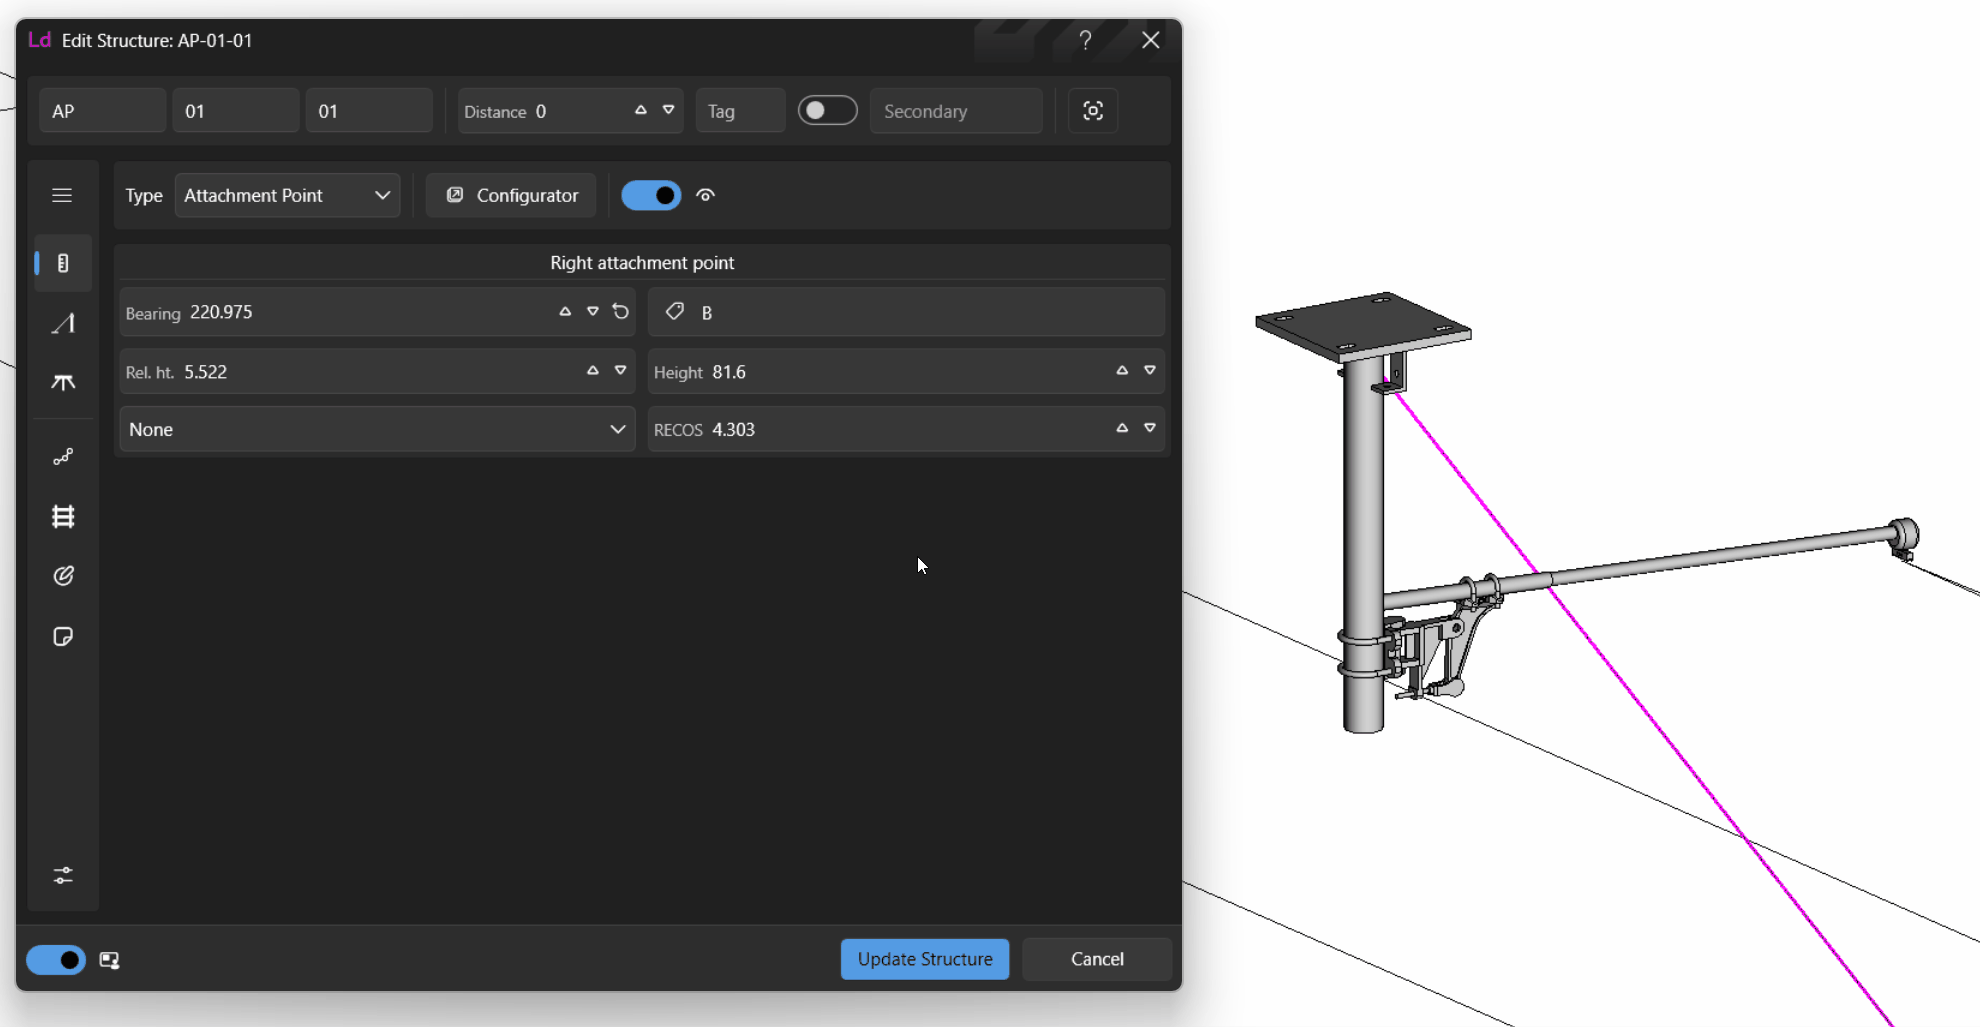Open the track rails sidebar tab

(63, 516)
